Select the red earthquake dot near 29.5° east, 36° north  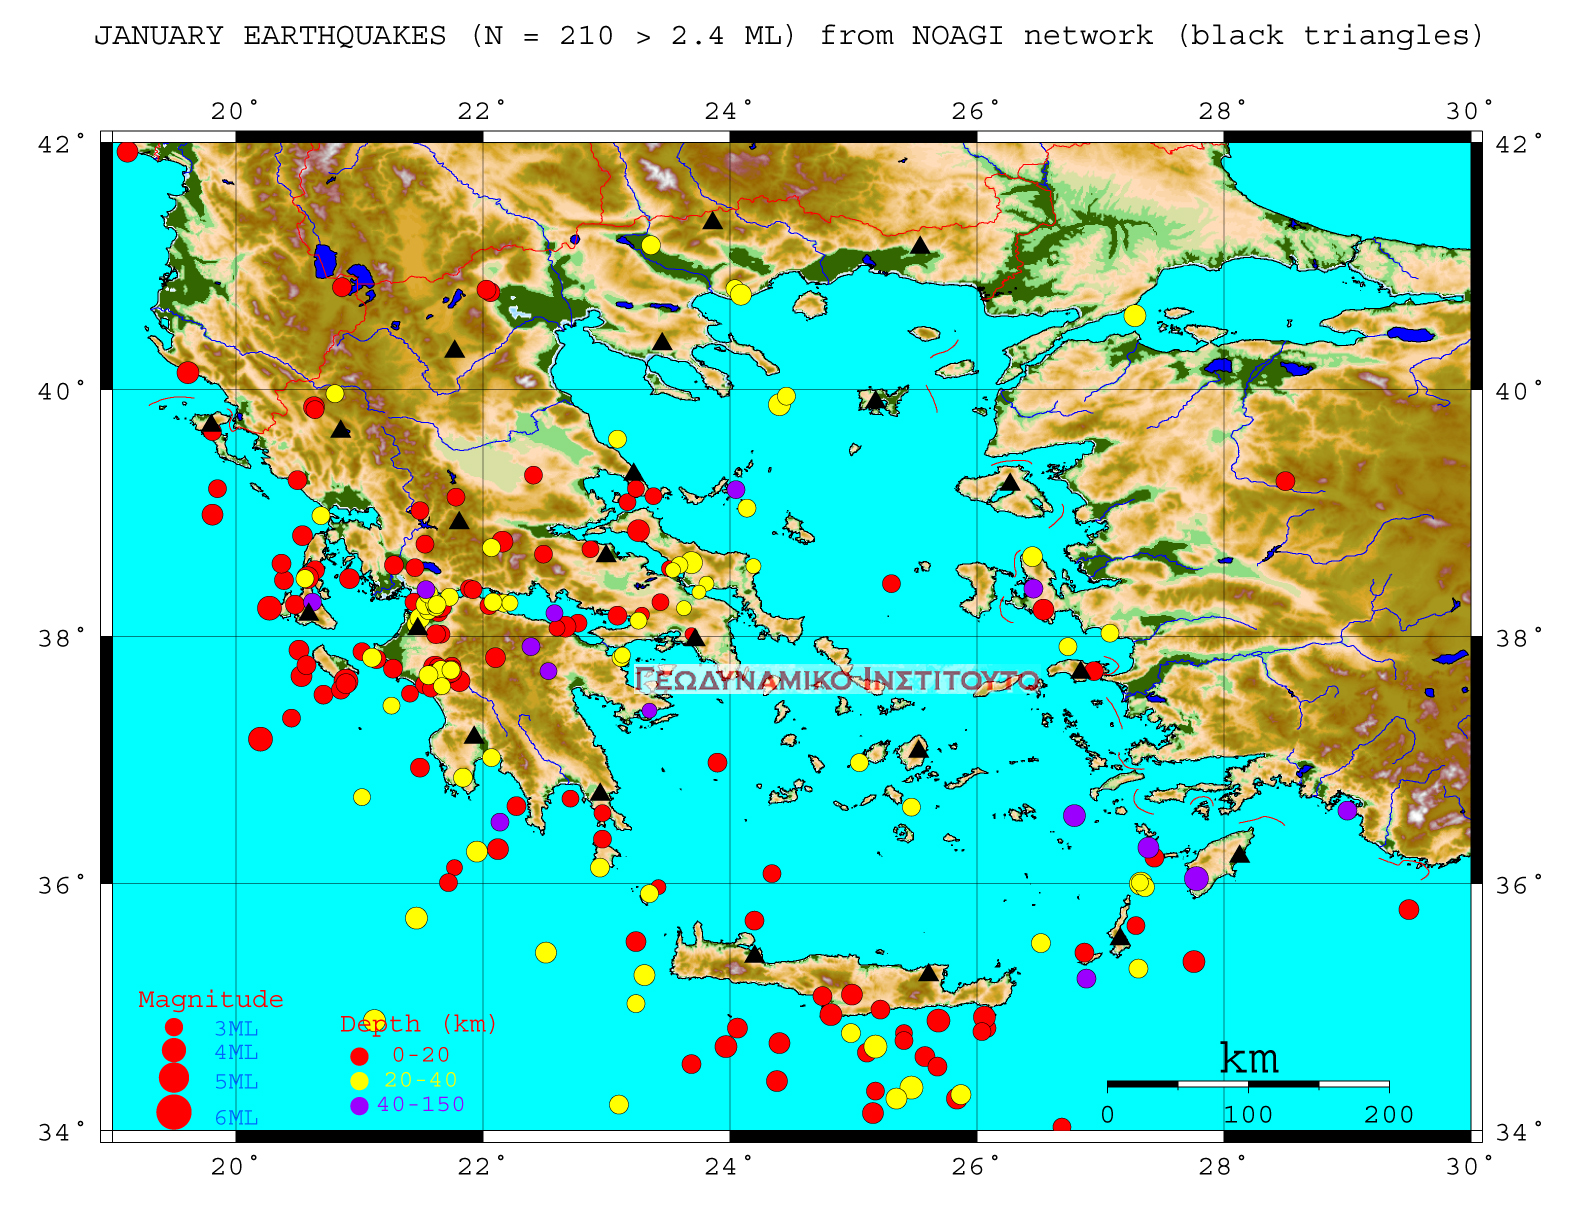1409,909
